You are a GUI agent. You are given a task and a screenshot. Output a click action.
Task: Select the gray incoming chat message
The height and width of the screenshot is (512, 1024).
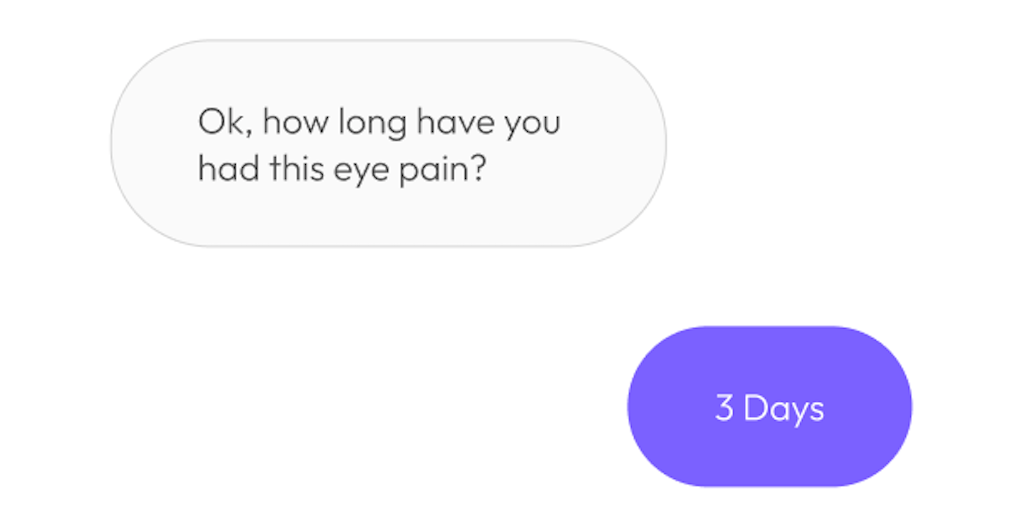pyautogui.click(x=388, y=144)
